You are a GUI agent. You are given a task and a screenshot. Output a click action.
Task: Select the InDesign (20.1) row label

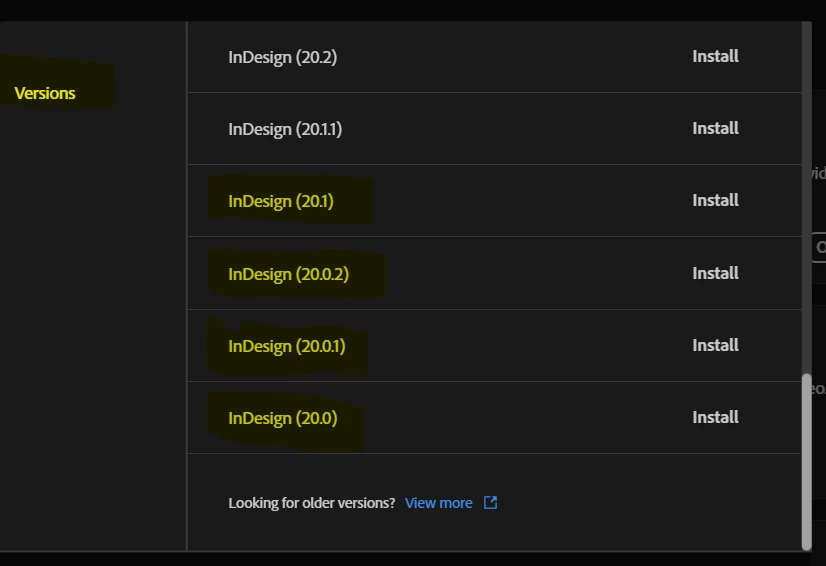[x=281, y=201]
